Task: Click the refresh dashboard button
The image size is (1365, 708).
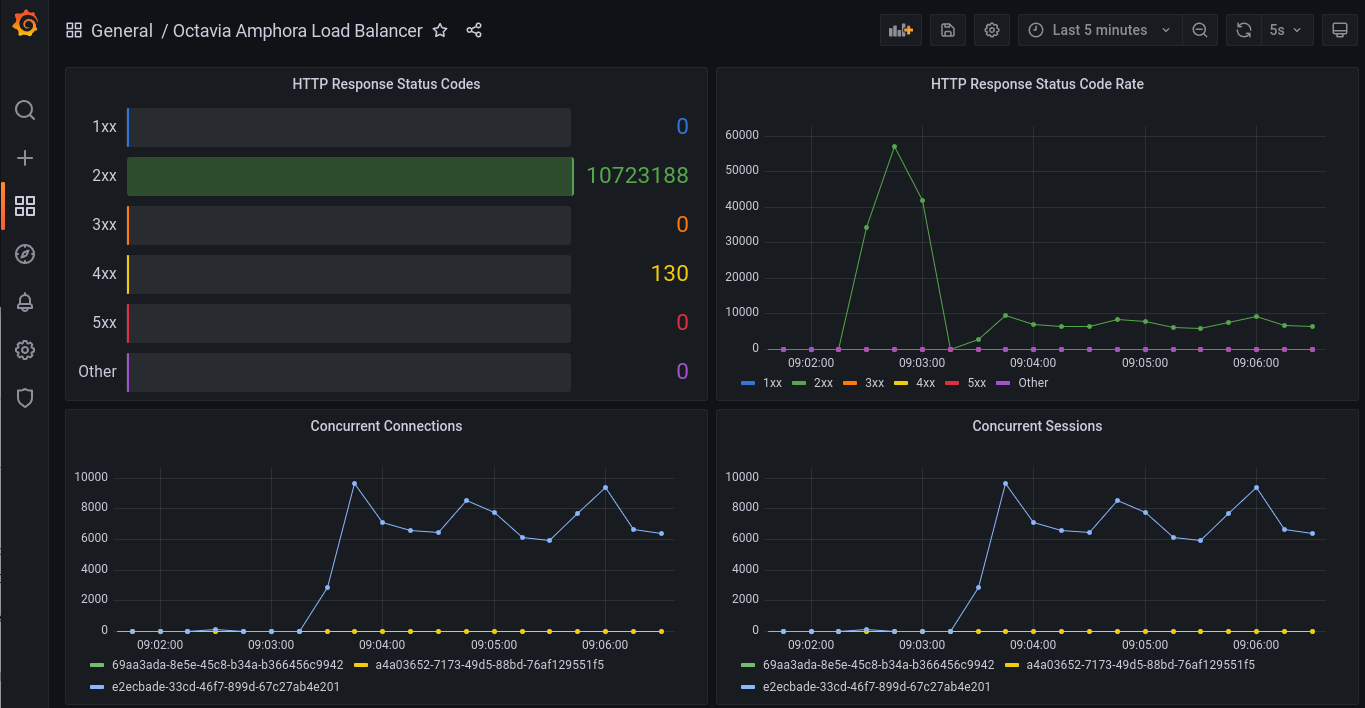Action: pos(1244,30)
